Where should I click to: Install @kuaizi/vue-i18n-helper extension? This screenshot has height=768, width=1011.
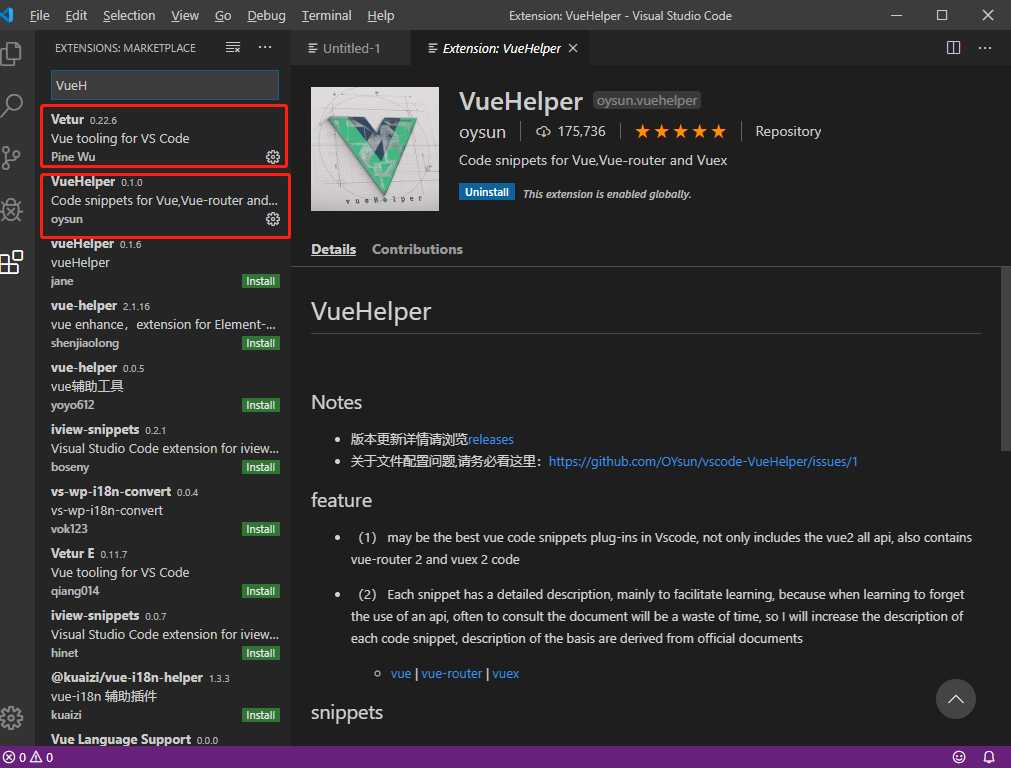click(x=260, y=715)
